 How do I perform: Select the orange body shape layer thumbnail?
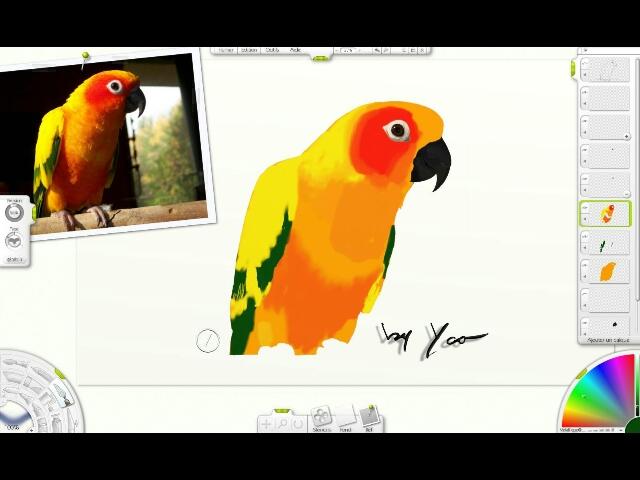click(610, 272)
